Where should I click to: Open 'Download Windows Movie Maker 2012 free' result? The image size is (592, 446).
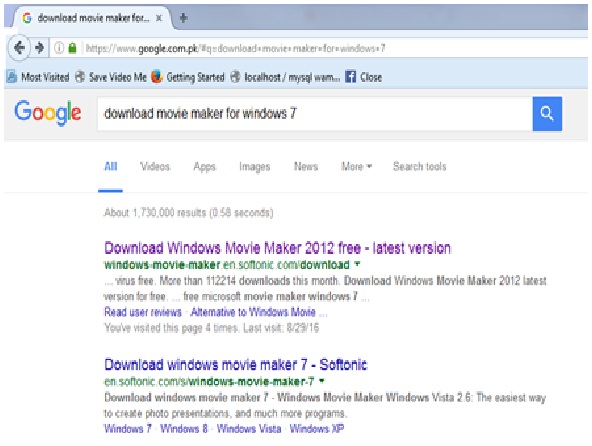(277, 248)
